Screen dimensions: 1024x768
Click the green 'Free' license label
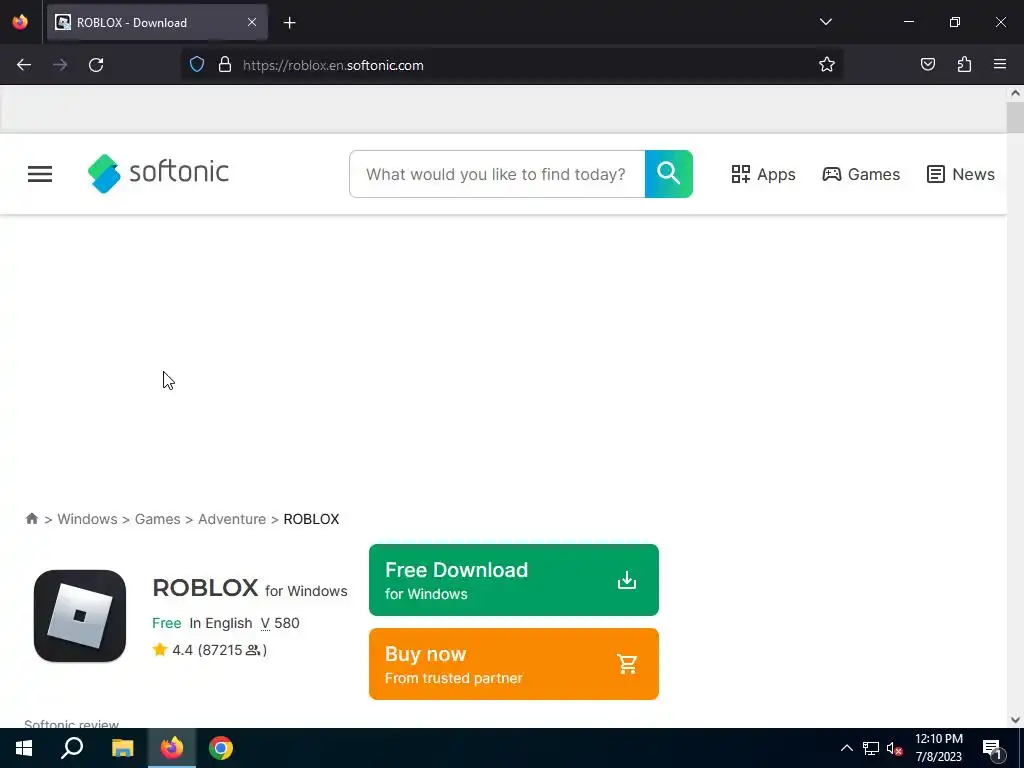[x=167, y=623]
